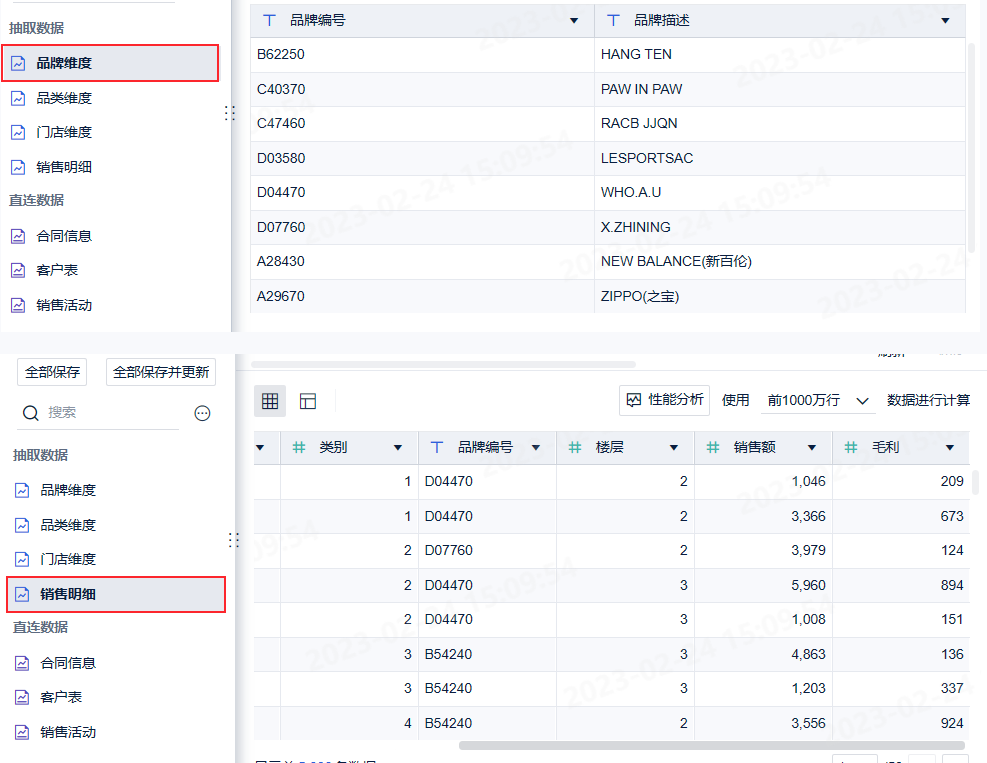Click the 销售额 value 5,960

tap(808, 585)
